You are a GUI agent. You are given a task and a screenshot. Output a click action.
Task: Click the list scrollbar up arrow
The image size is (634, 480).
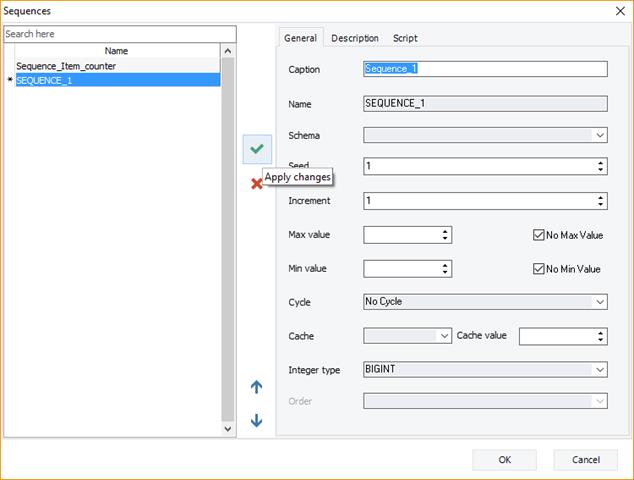pos(228,51)
